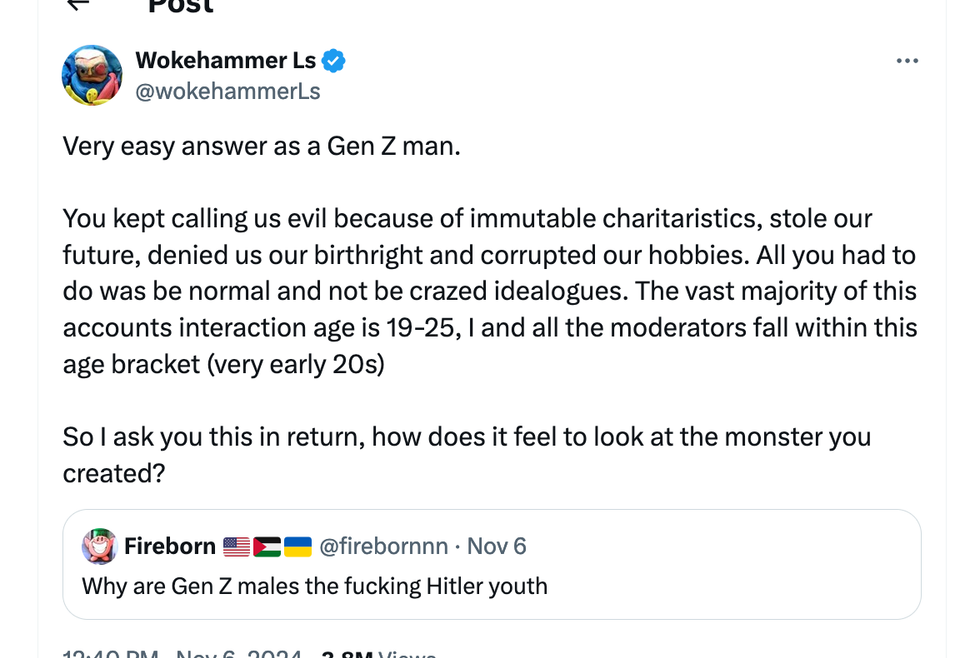This screenshot has height=658, width=960.
Task: Click the Ukraine flag emoji beside Fireborn
Action: click(x=298, y=546)
